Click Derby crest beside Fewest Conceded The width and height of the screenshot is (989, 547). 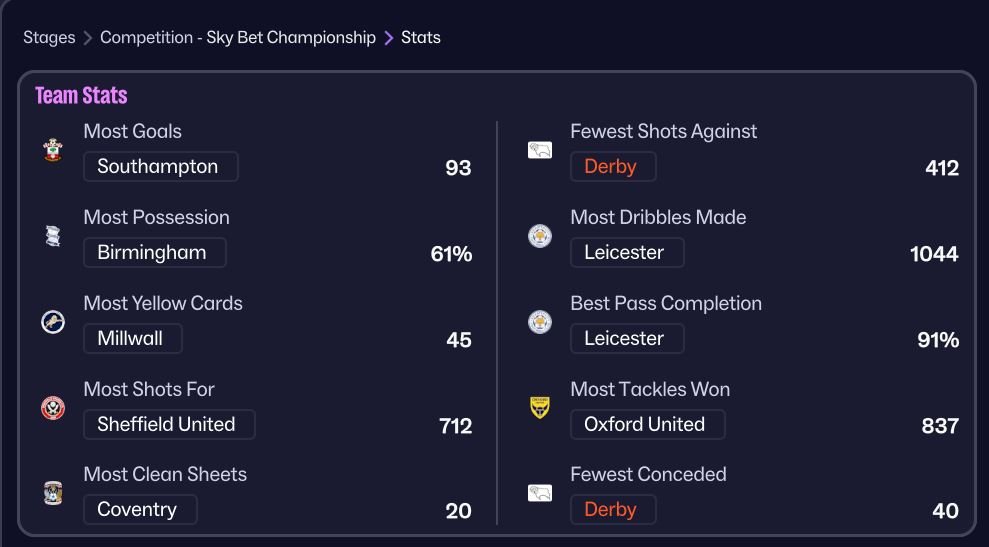click(540, 493)
